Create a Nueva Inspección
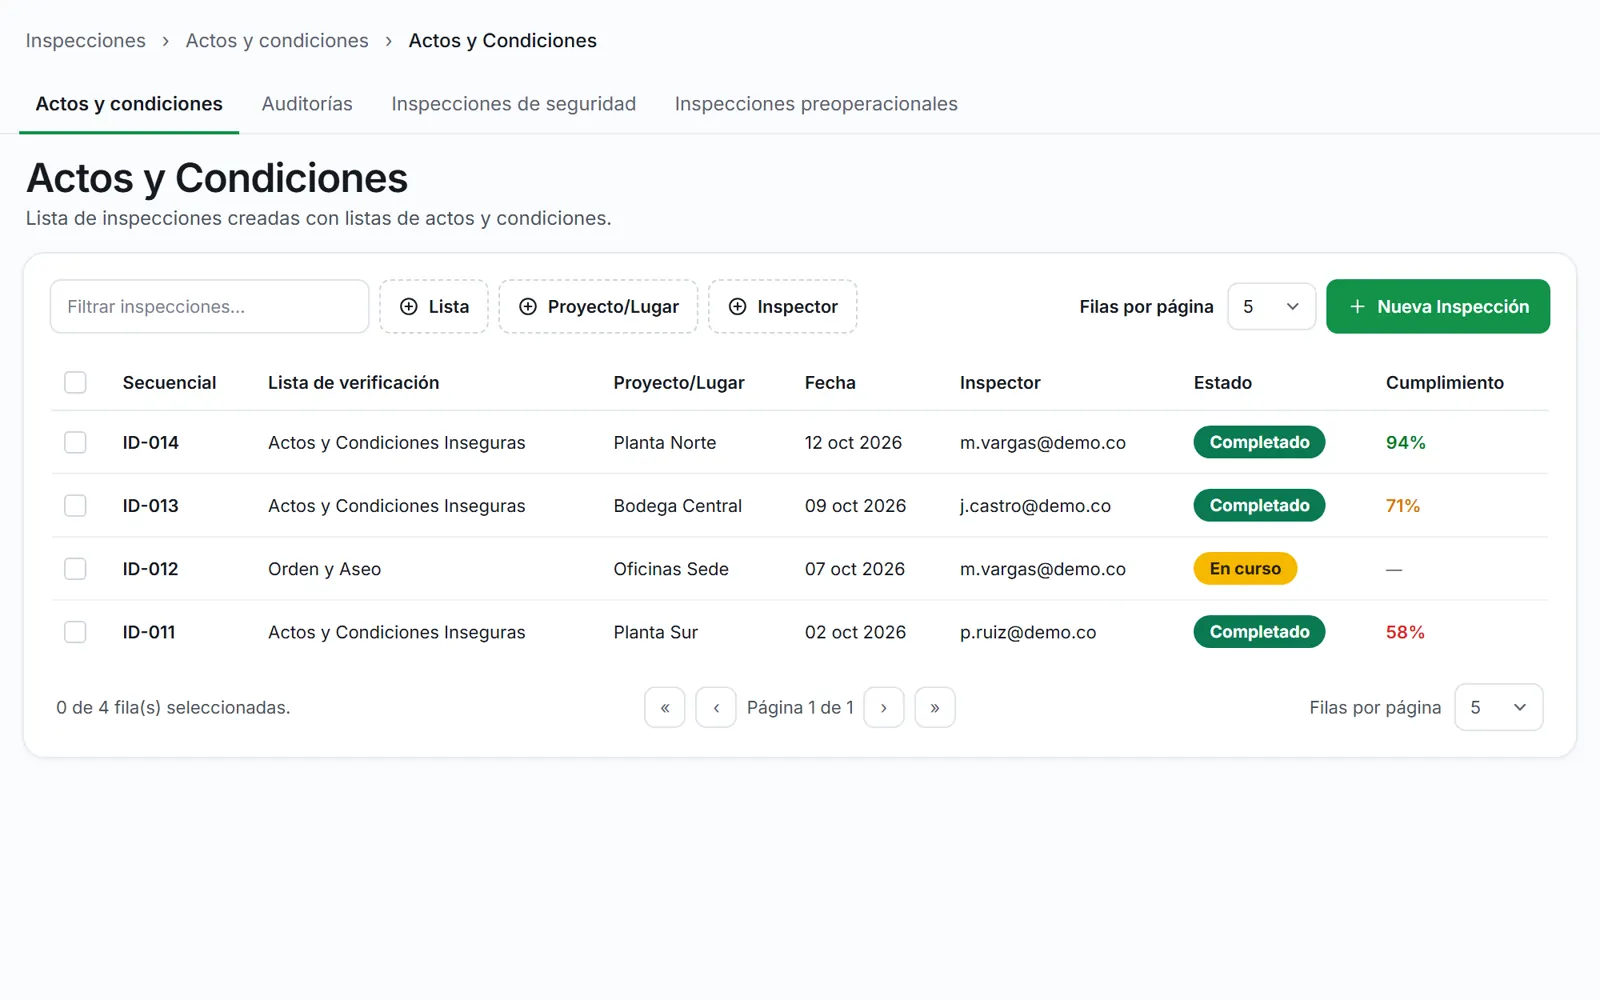This screenshot has width=1600, height=1000. coord(1438,306)
